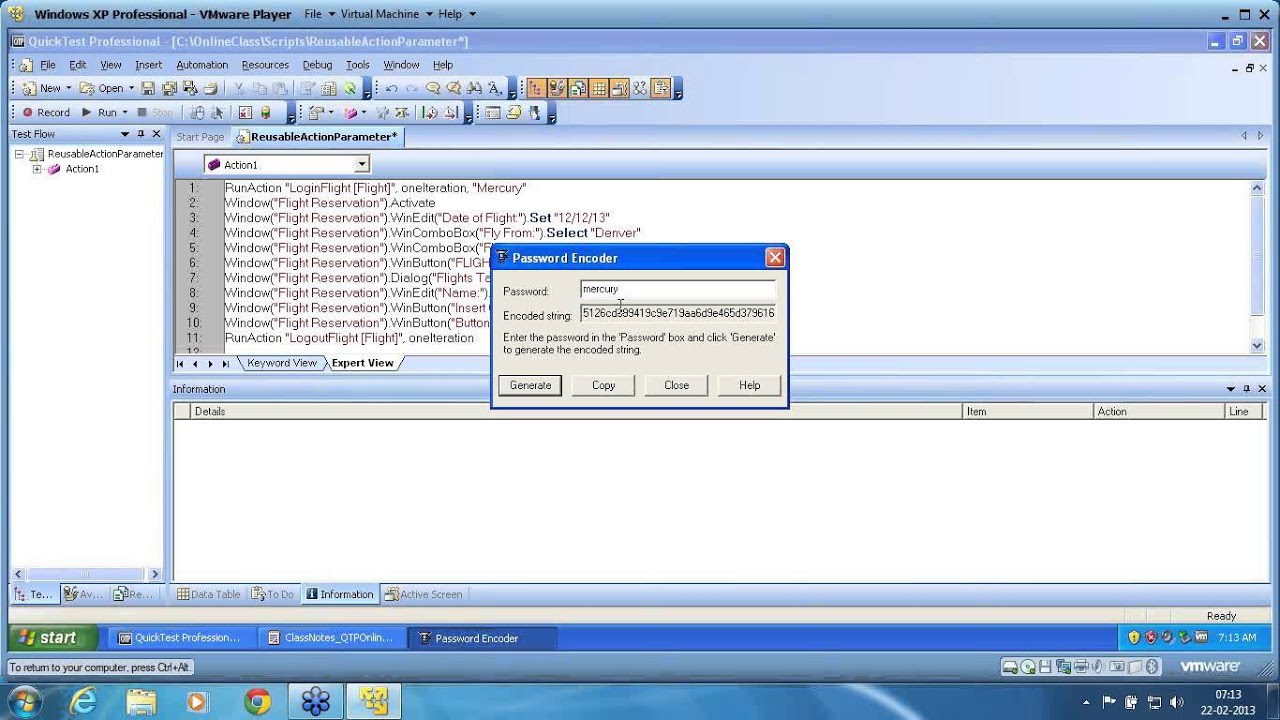
Task: Click the Comment Block speech-bubble icon
Action: coord(433,88)
